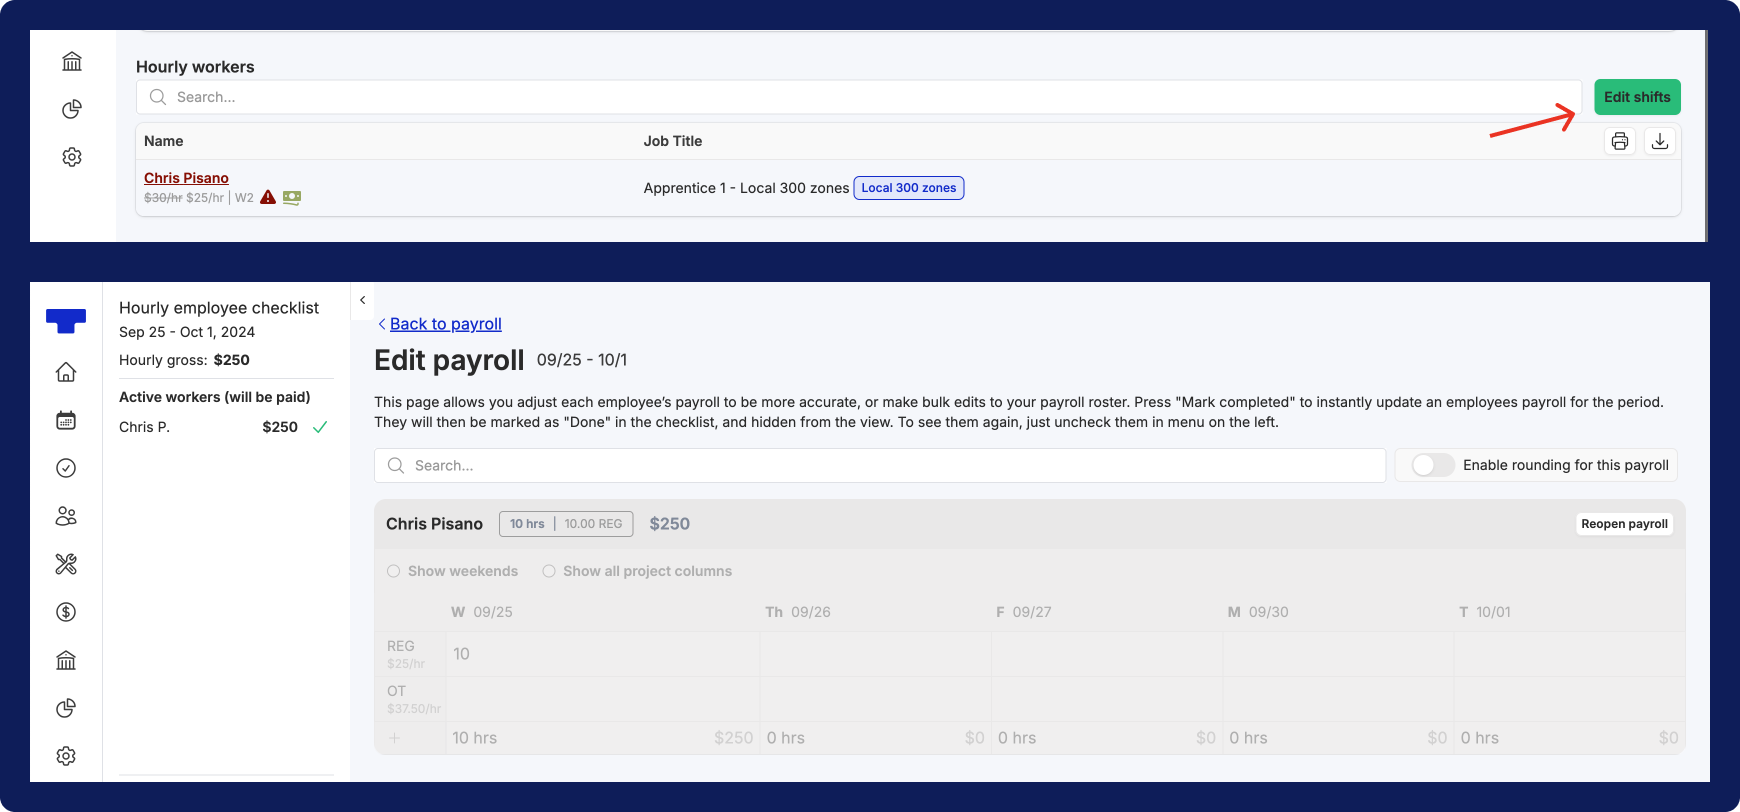Click the blue company logo in lower sidebar
This screenshot has width=1740, height=812.
point(66,321)
